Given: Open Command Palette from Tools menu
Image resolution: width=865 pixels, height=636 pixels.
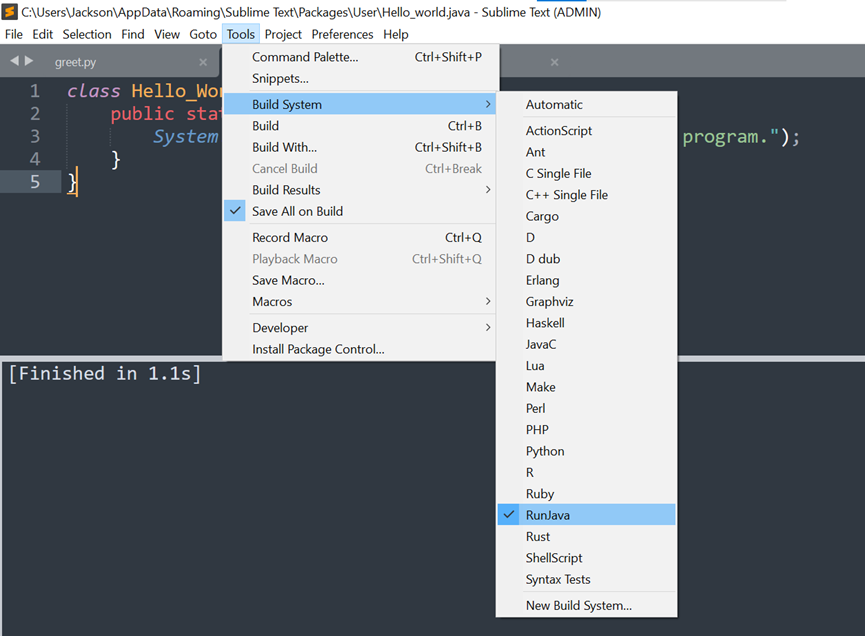Looking at the screenshot, I should tap(359, 57).
